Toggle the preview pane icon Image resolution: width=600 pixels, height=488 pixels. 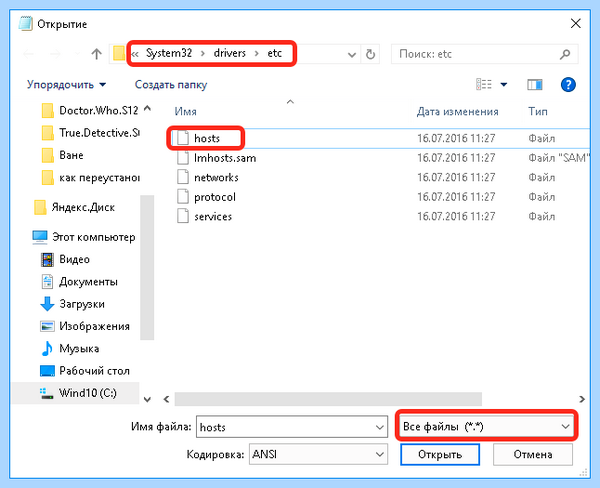coord(535,85)
